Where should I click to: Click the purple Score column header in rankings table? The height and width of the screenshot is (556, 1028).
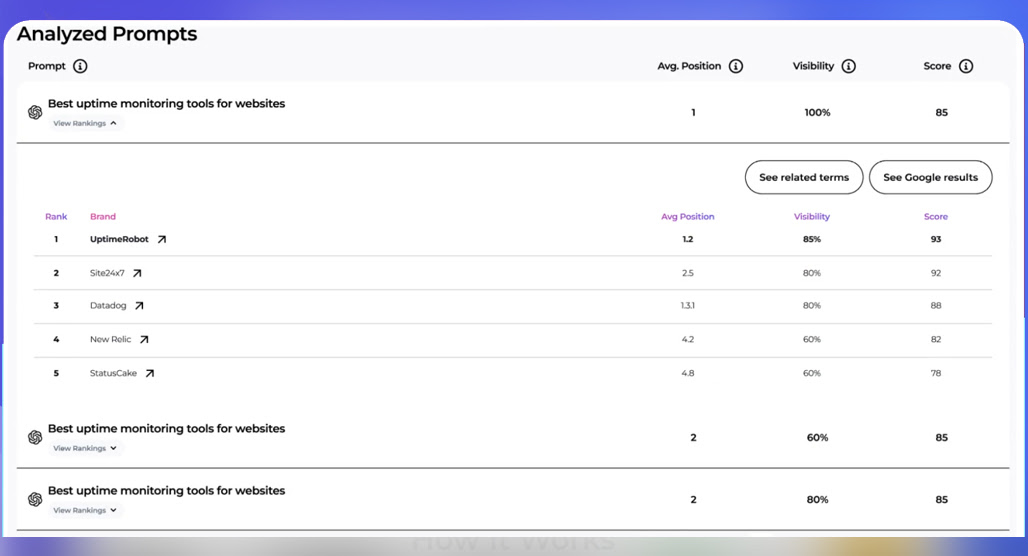pos(936,216)
